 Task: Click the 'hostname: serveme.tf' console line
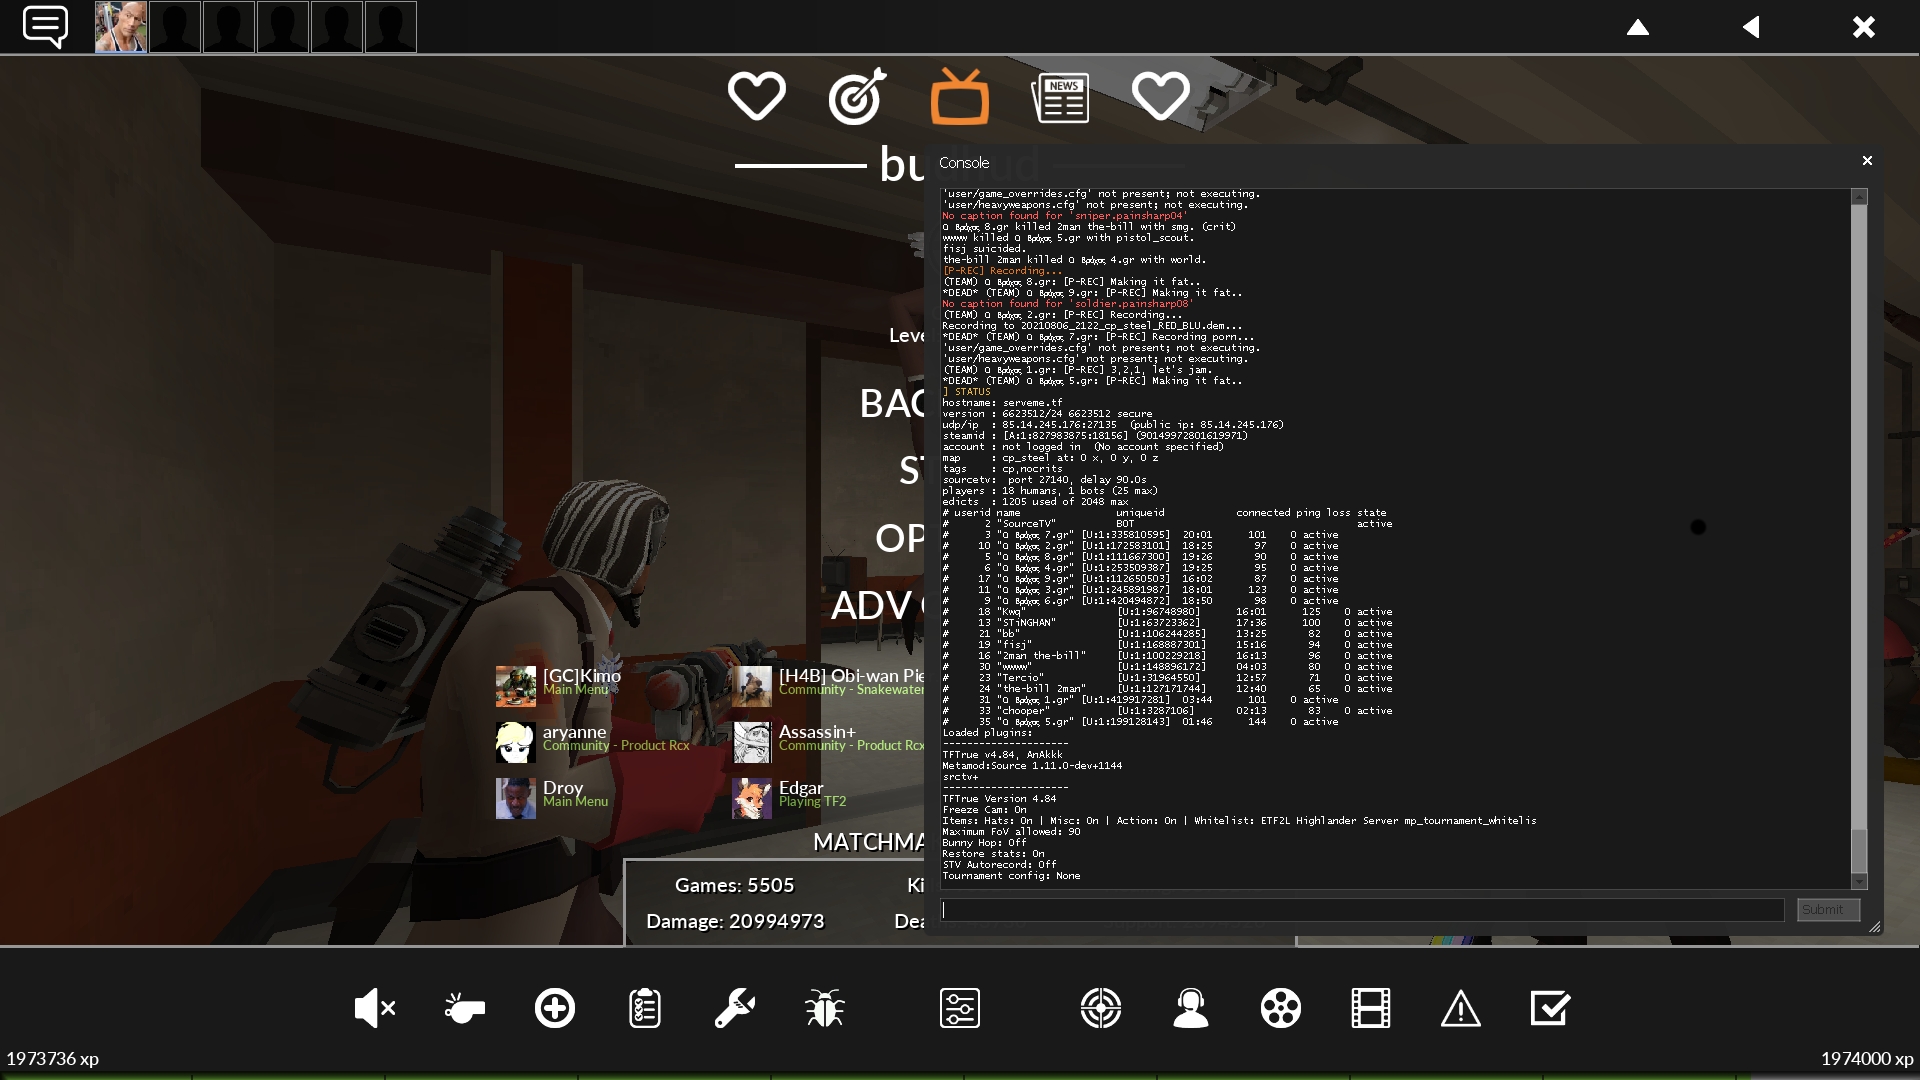[1002, 403]
